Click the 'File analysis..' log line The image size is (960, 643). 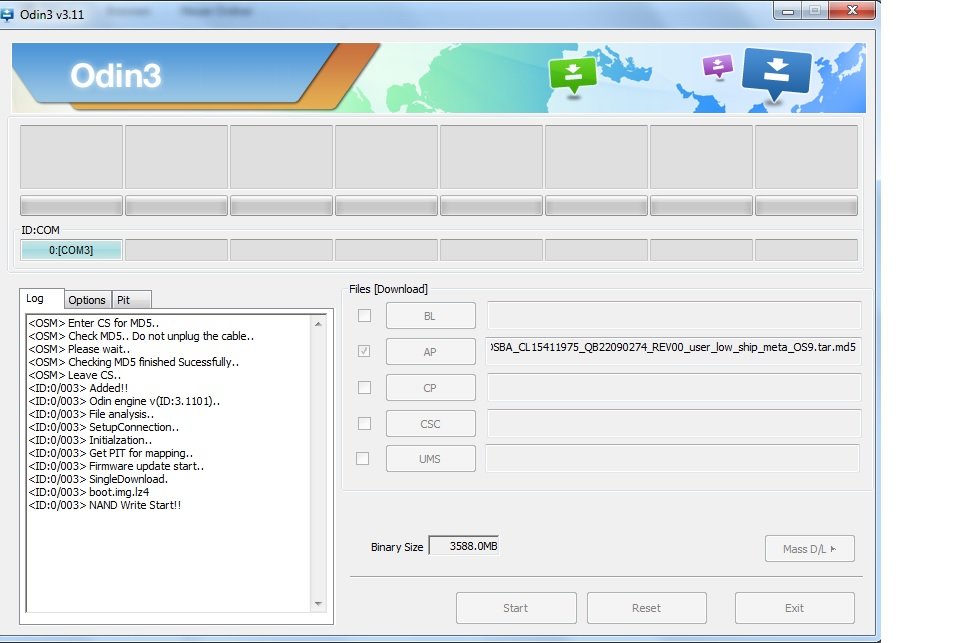(91, 415)
